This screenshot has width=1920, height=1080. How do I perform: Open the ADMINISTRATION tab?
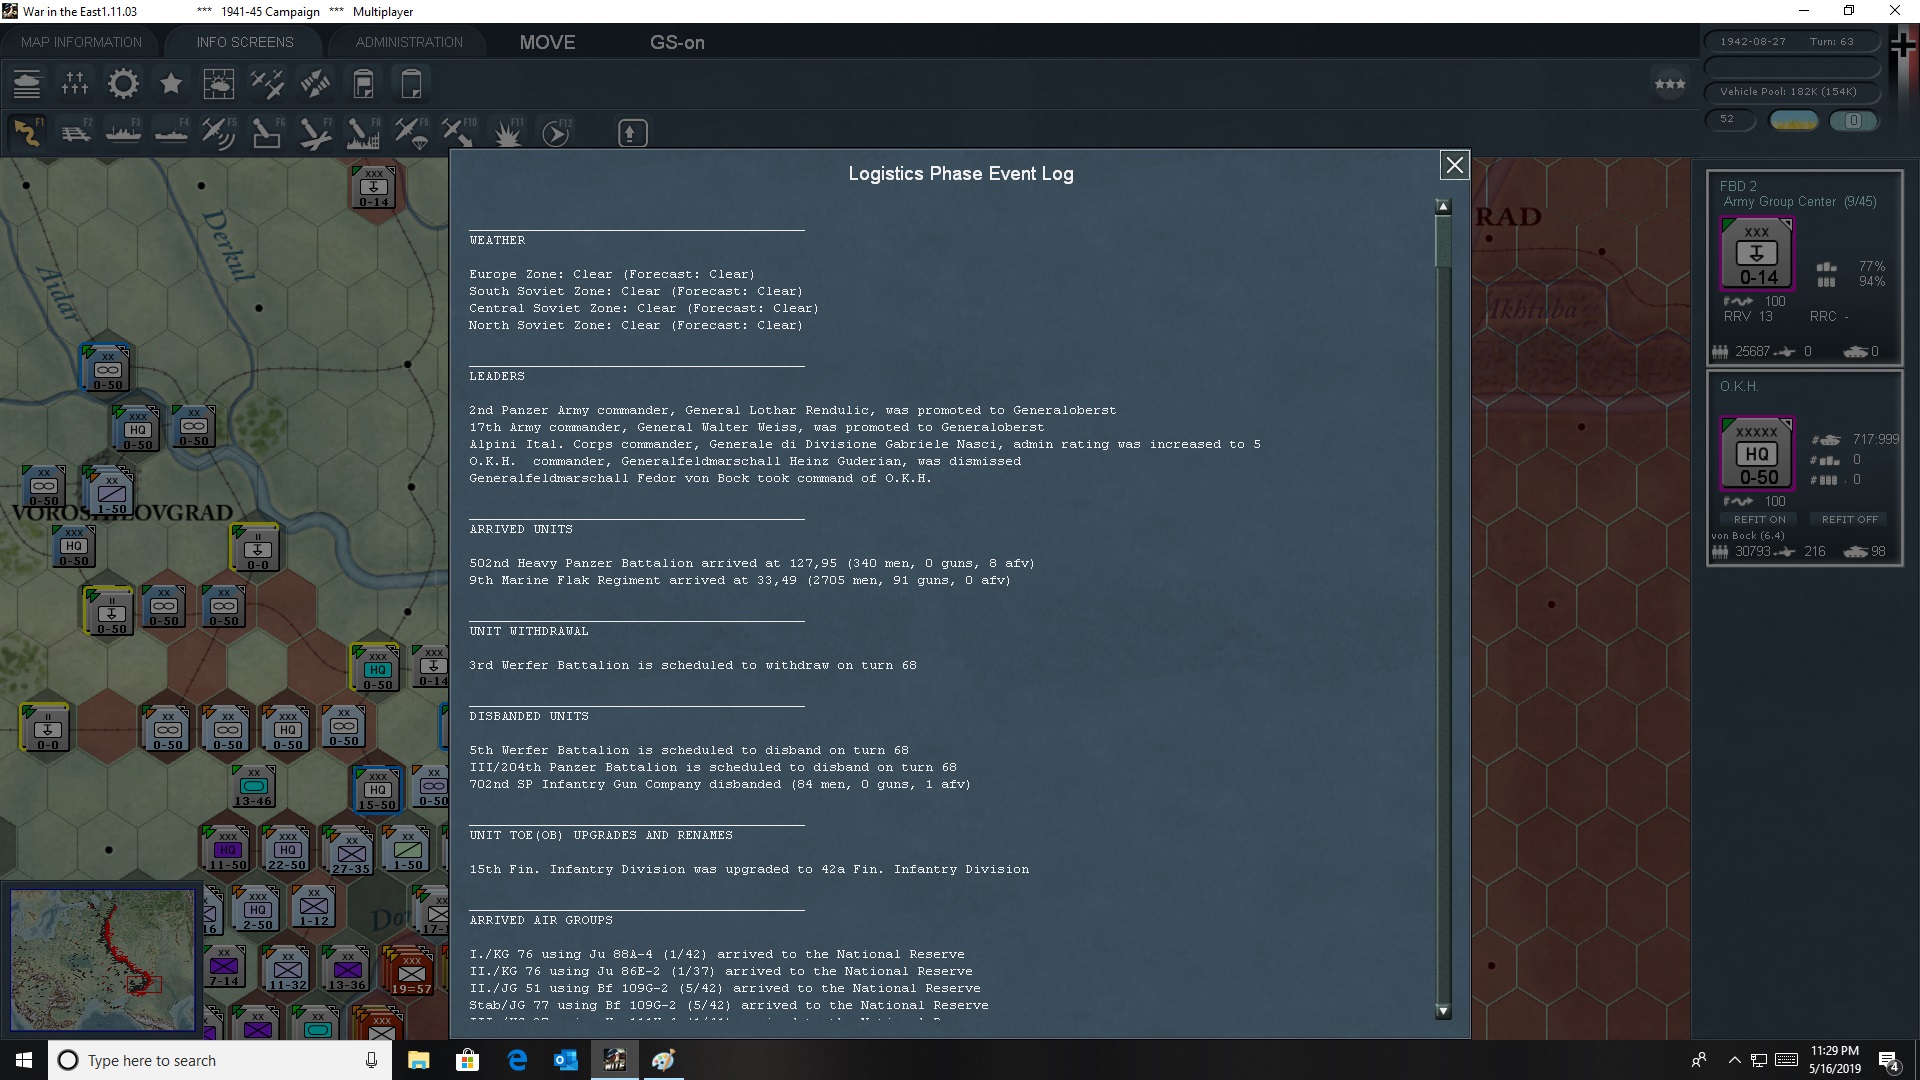click(x=409, y=42)
